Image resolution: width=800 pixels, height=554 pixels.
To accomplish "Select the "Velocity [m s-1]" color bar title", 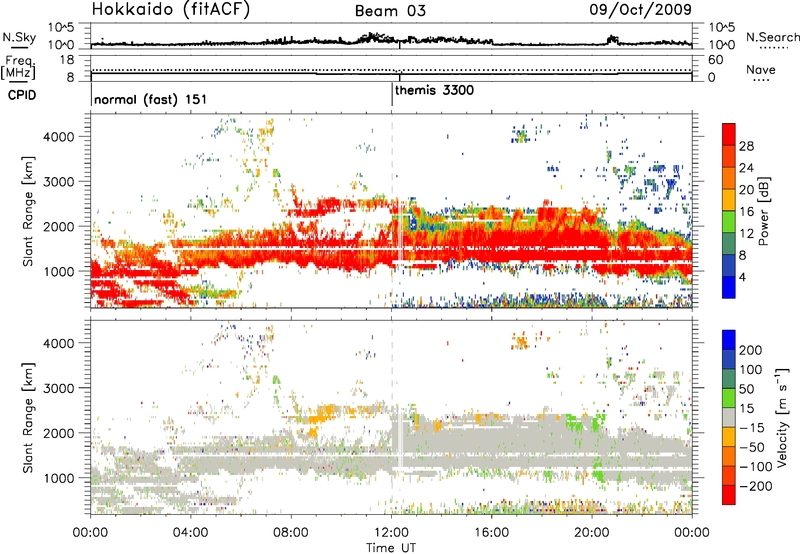I will (x=782, y=417).
